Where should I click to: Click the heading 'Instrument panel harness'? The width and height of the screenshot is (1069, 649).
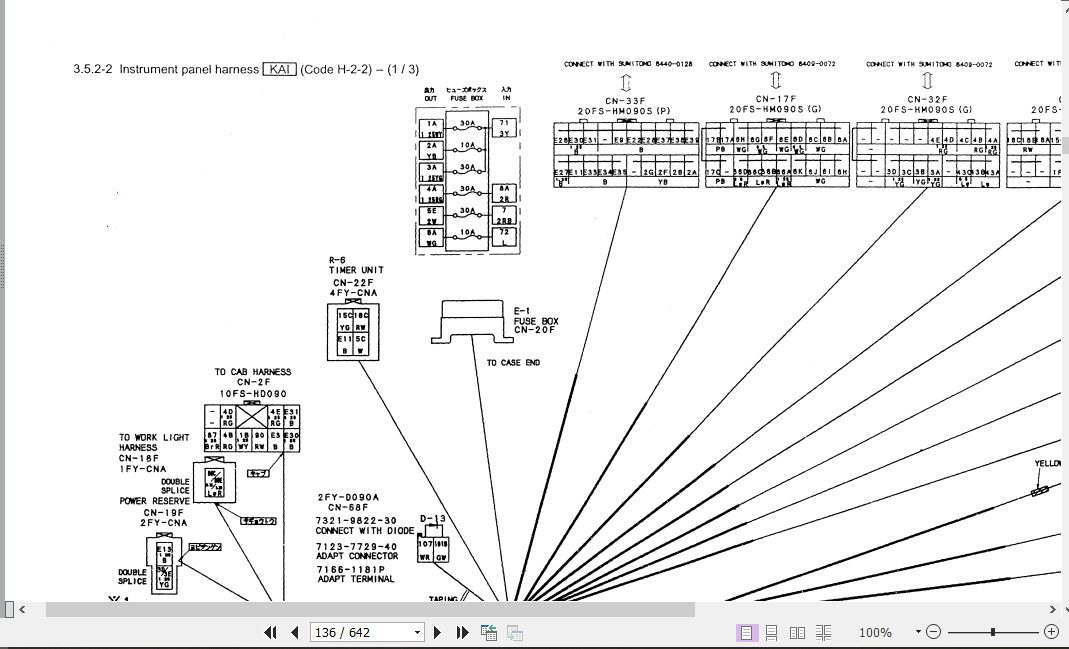(189, 70)
